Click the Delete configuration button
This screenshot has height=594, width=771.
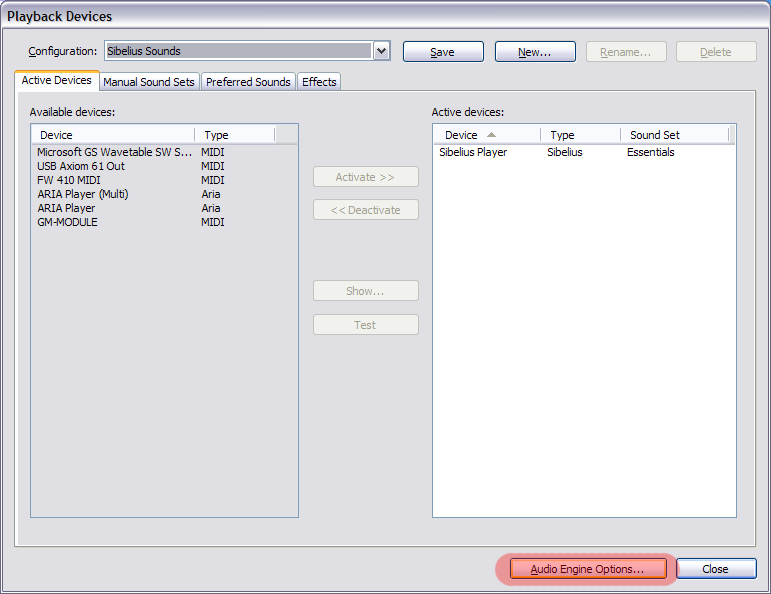(716, 52)
